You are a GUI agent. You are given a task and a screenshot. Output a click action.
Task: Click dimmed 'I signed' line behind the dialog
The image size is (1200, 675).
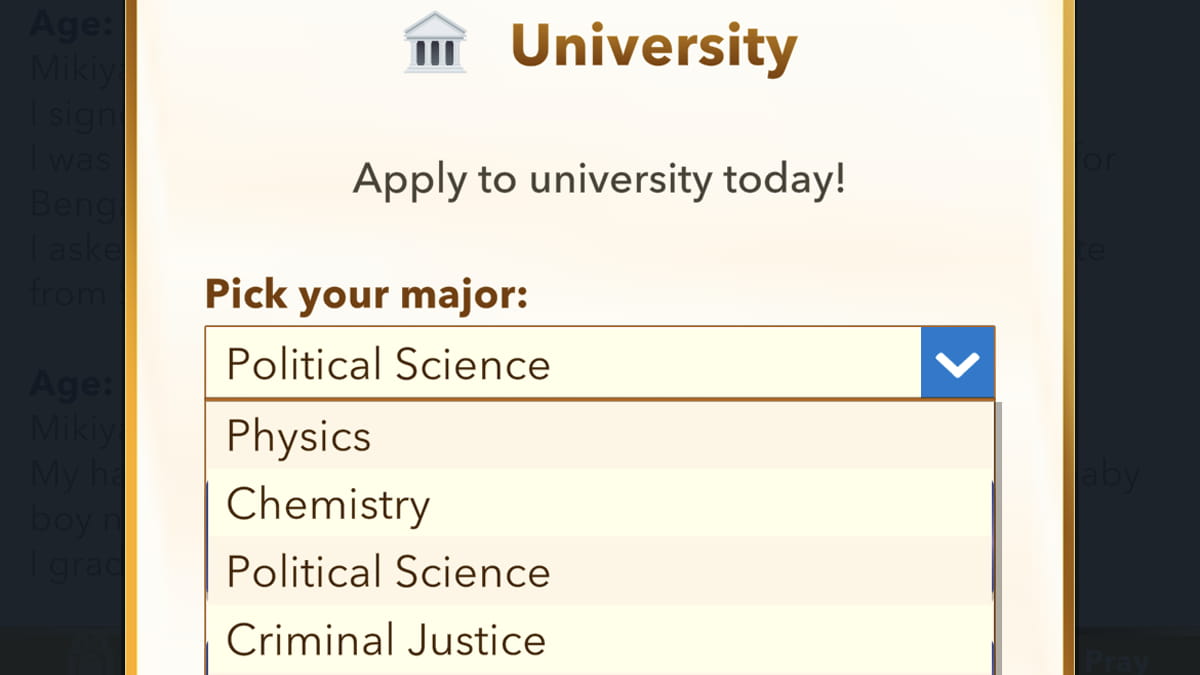click(x=75, y=115)
